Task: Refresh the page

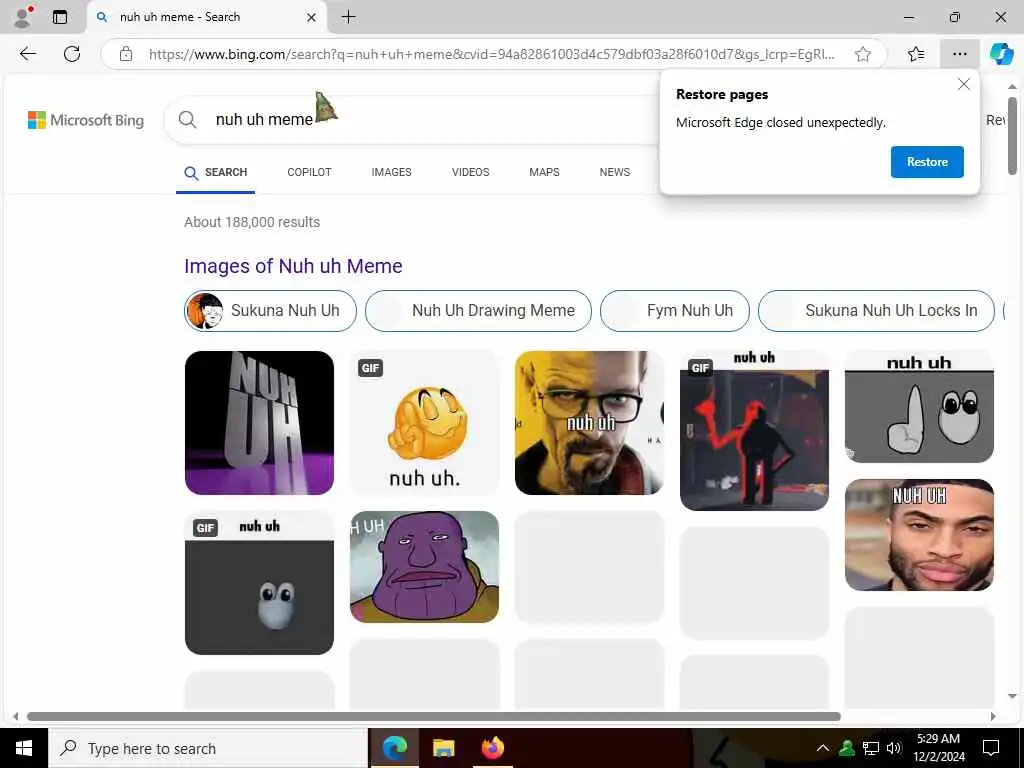Action: pos(72,54)
